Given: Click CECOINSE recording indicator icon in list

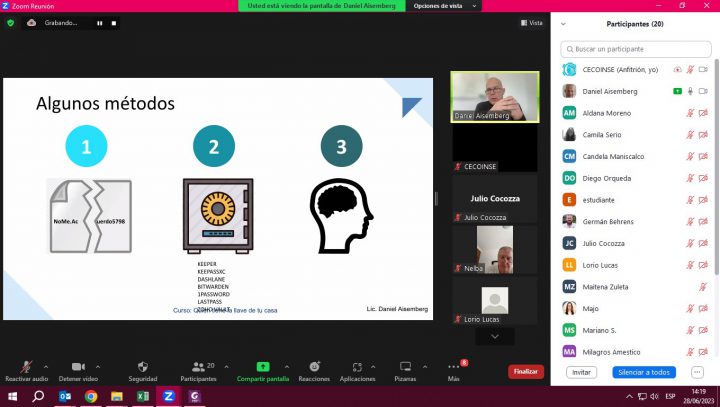Looking at the screenshot, I should click(x=677, y=69).
